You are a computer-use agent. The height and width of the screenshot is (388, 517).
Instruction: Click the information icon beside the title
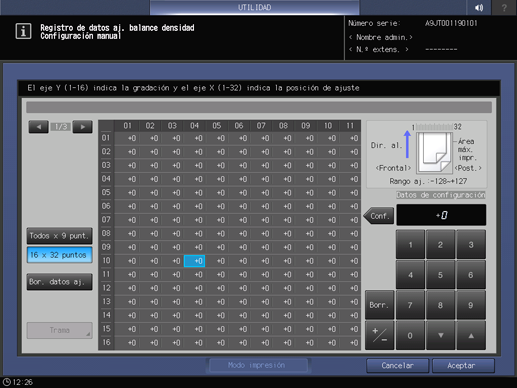(23, 31)
